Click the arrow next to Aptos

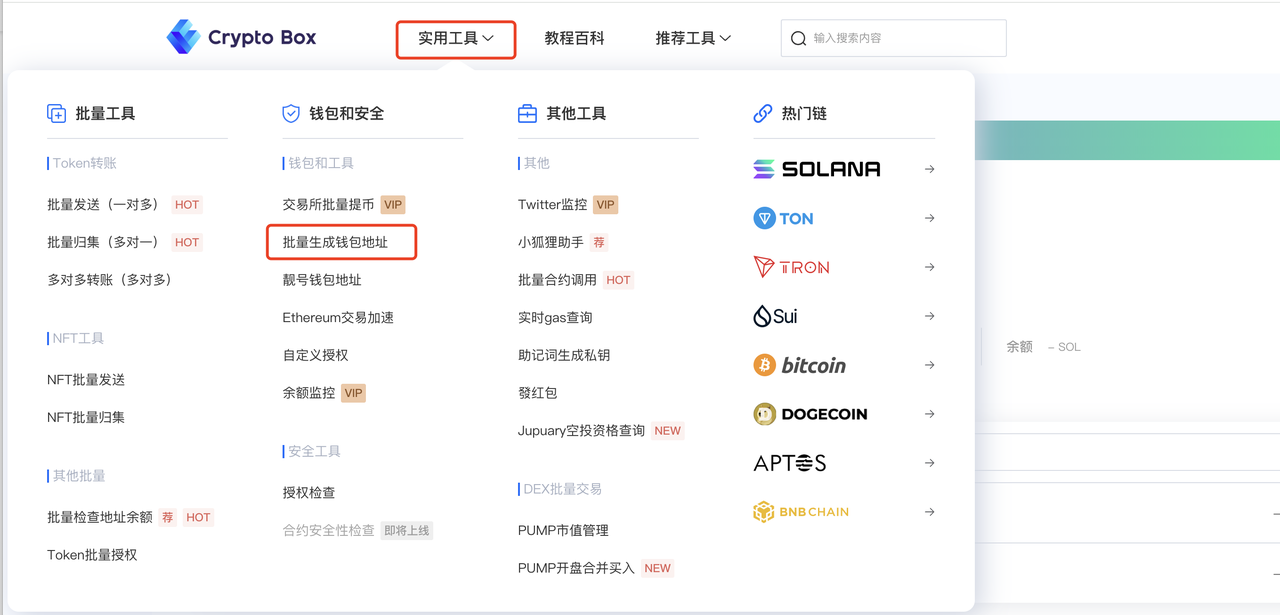click(x=929, y=463)
